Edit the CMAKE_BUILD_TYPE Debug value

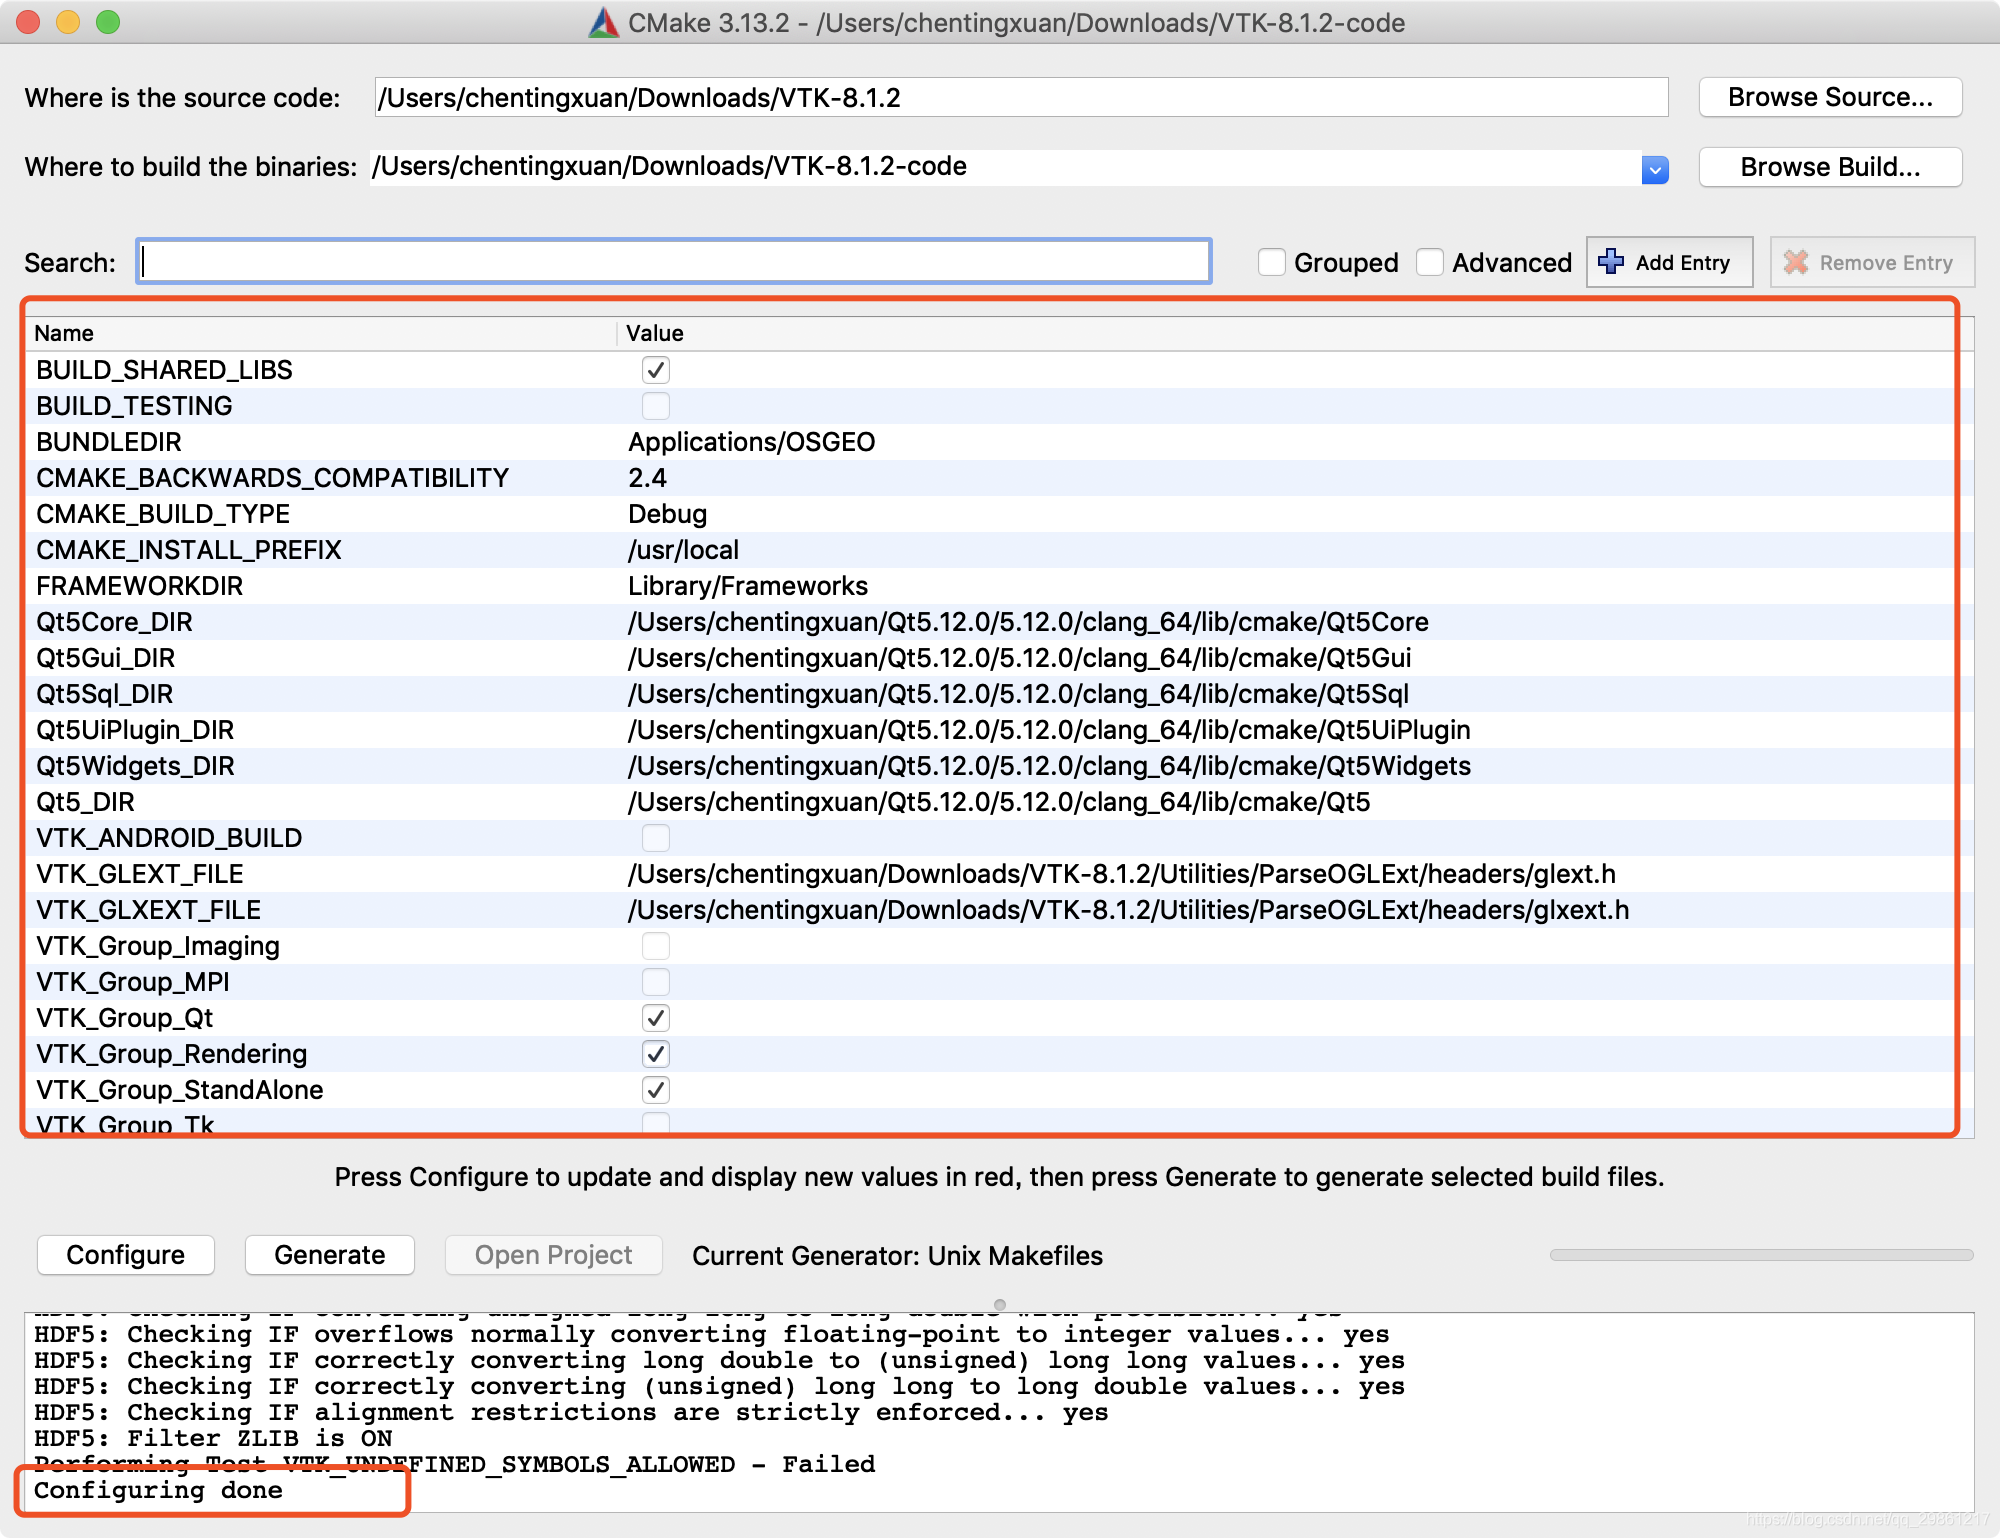tap(668, 514)
